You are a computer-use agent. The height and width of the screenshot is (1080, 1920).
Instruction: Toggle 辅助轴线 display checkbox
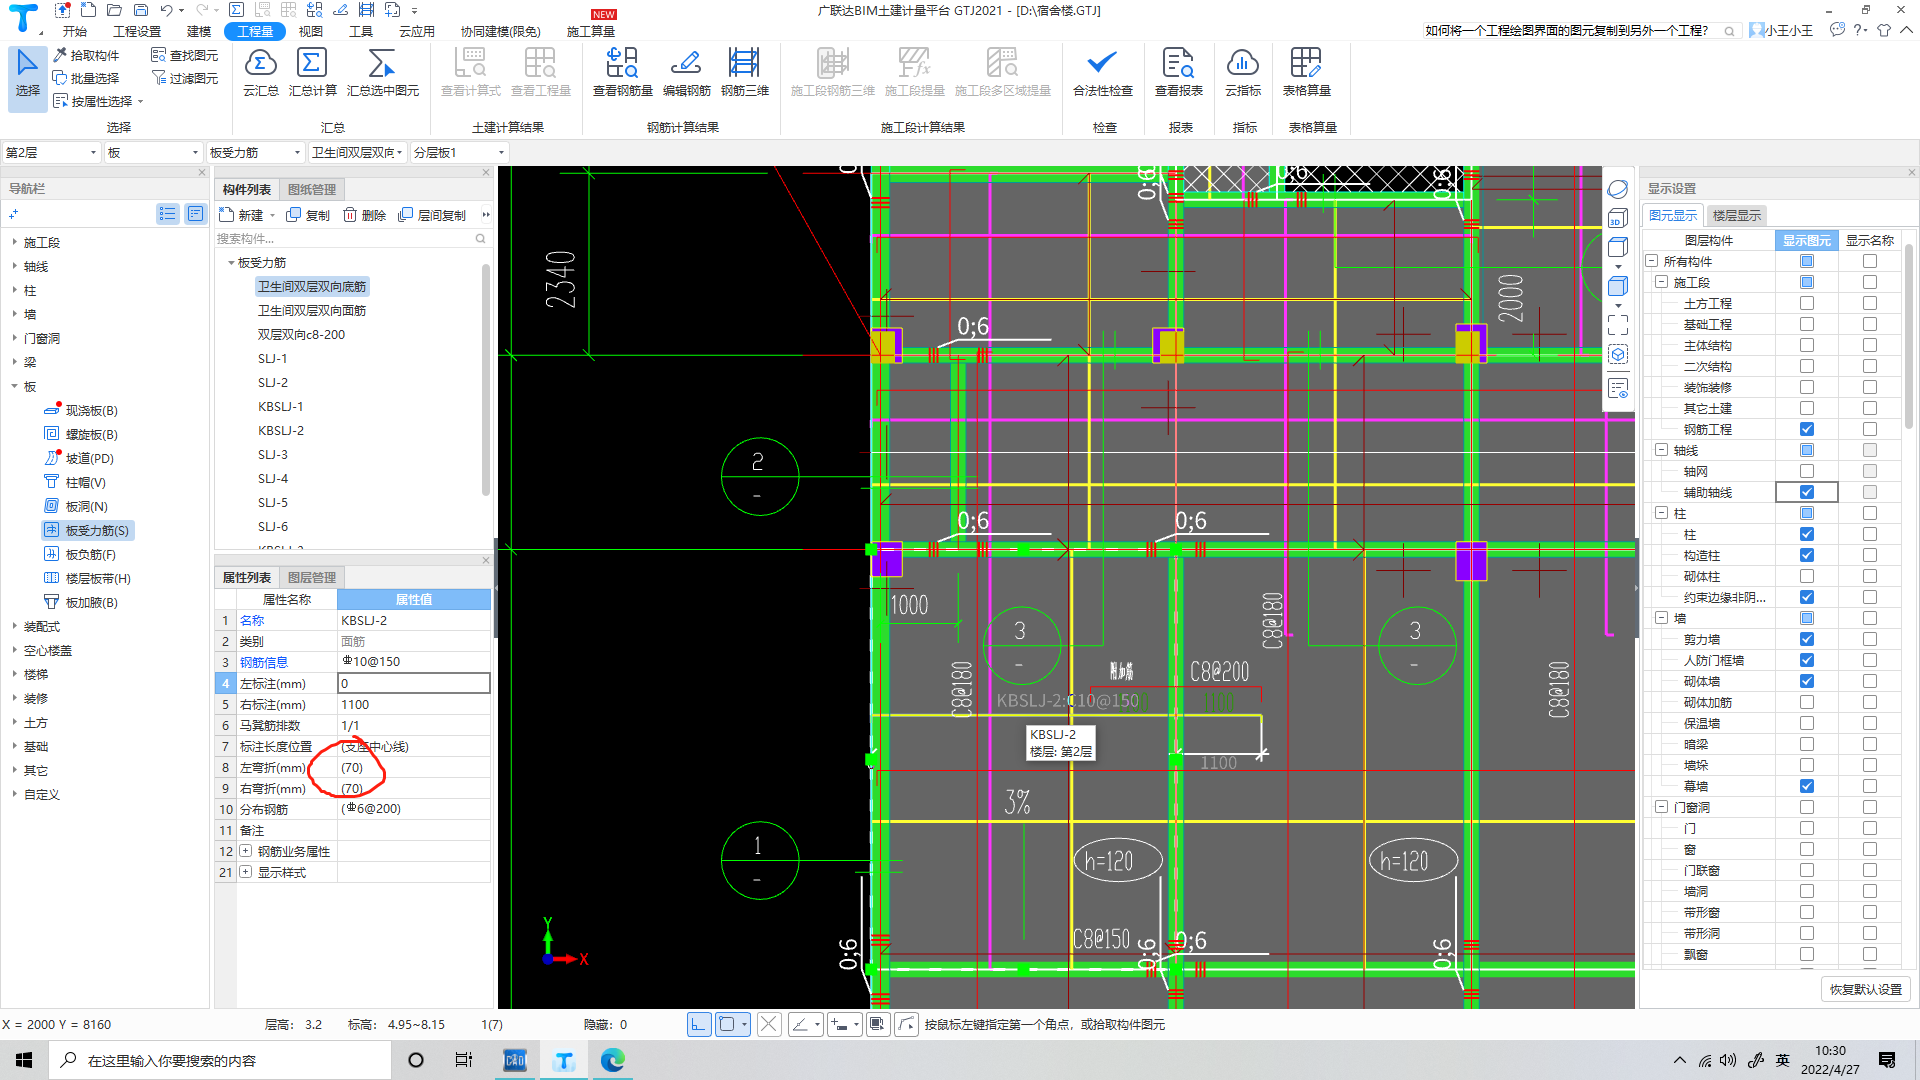click(x=1806, y=492)
